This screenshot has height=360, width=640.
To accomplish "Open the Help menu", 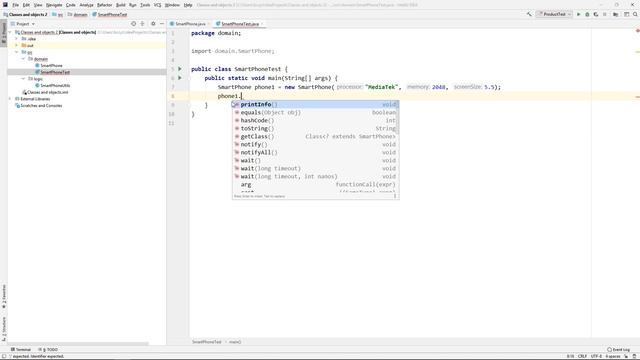I will pos(188,5).
